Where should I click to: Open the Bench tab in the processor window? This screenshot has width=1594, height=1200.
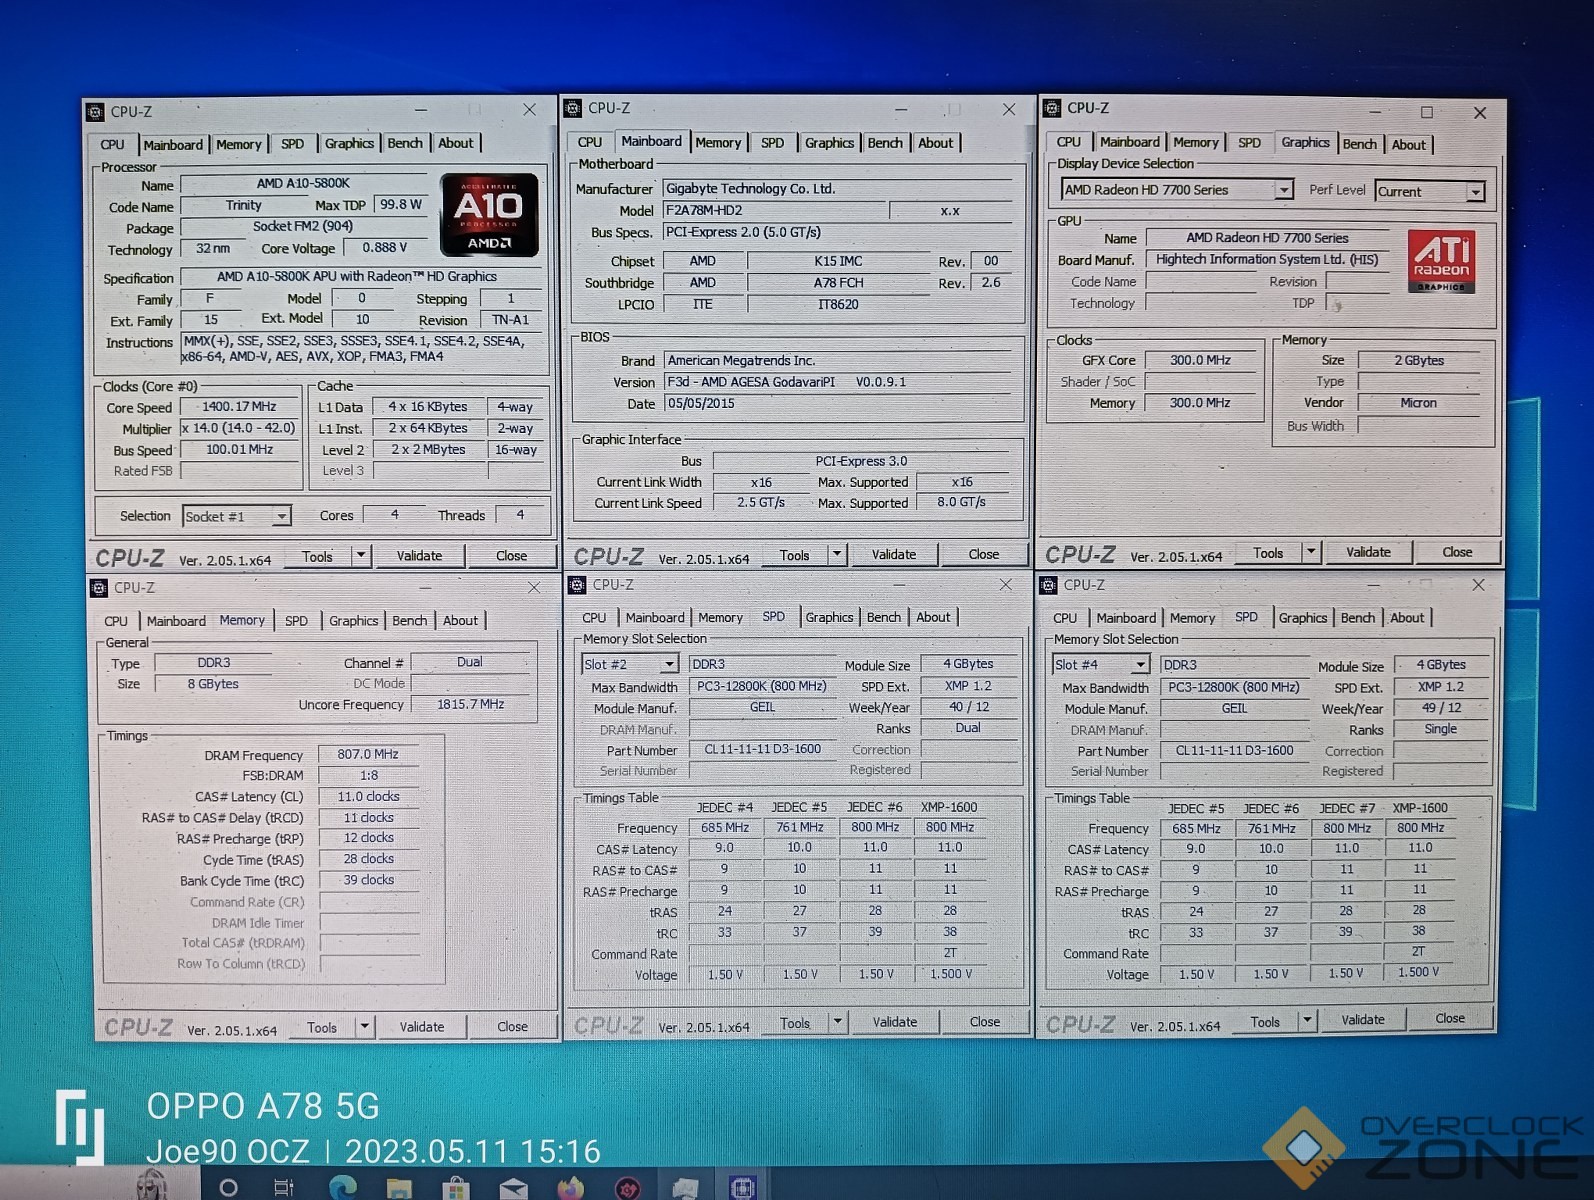(405, 144)
